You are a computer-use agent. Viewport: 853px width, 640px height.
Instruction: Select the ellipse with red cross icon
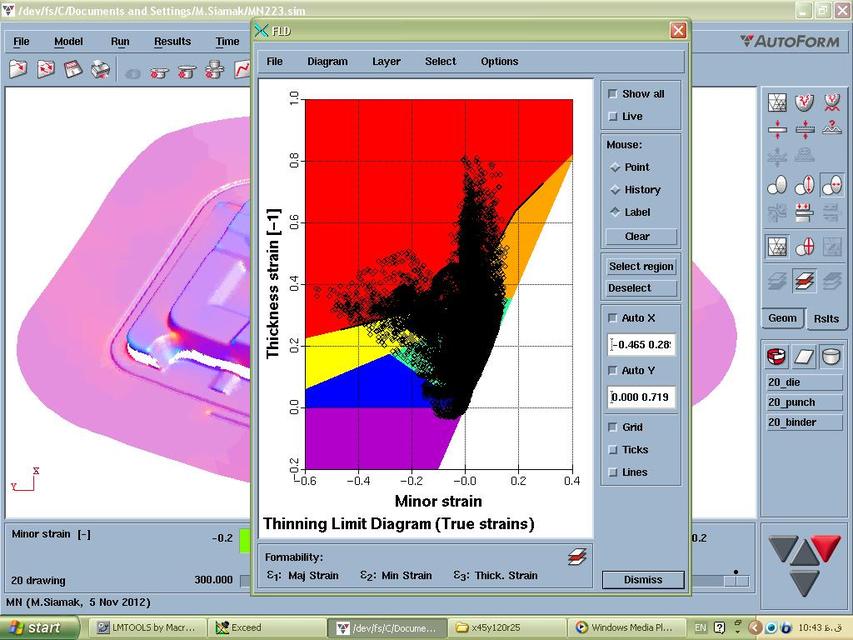pyautogui.click(x=805, y=247)
